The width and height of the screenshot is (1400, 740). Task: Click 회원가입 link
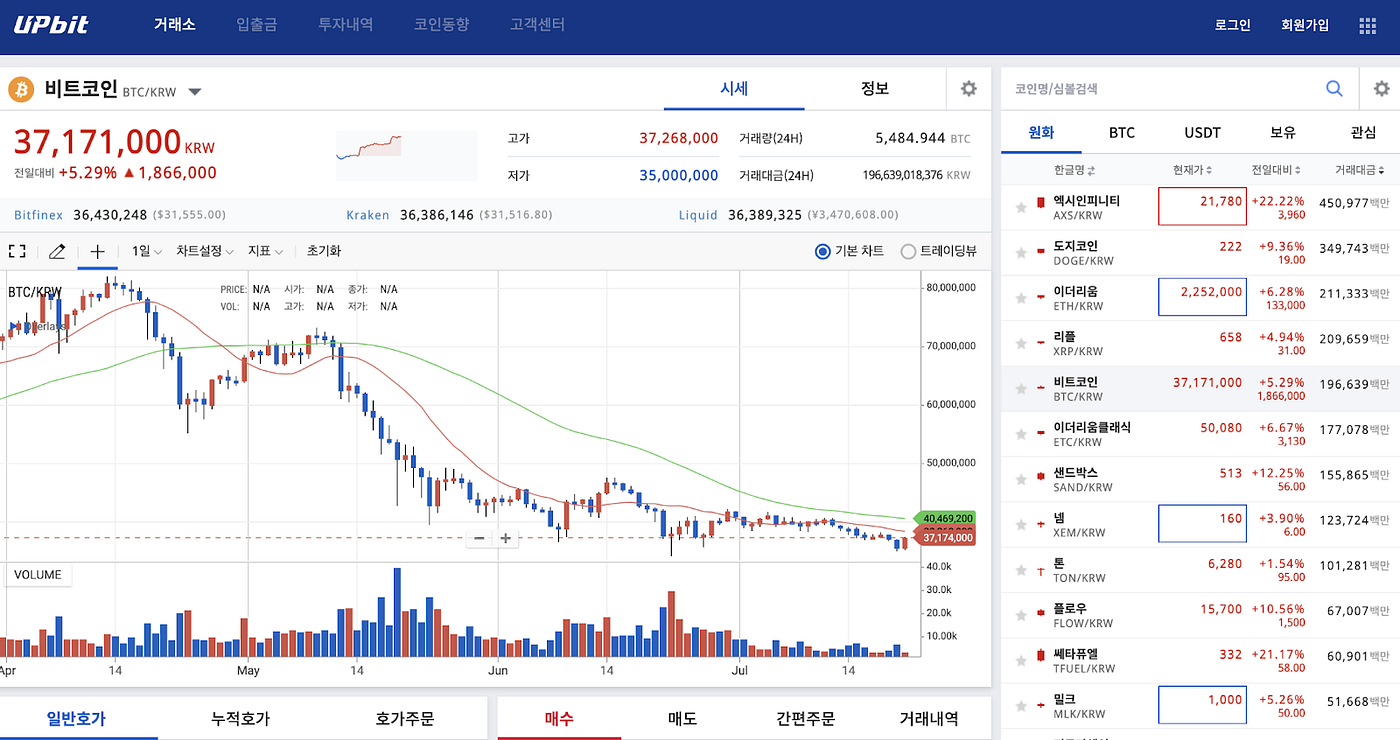1305,25
